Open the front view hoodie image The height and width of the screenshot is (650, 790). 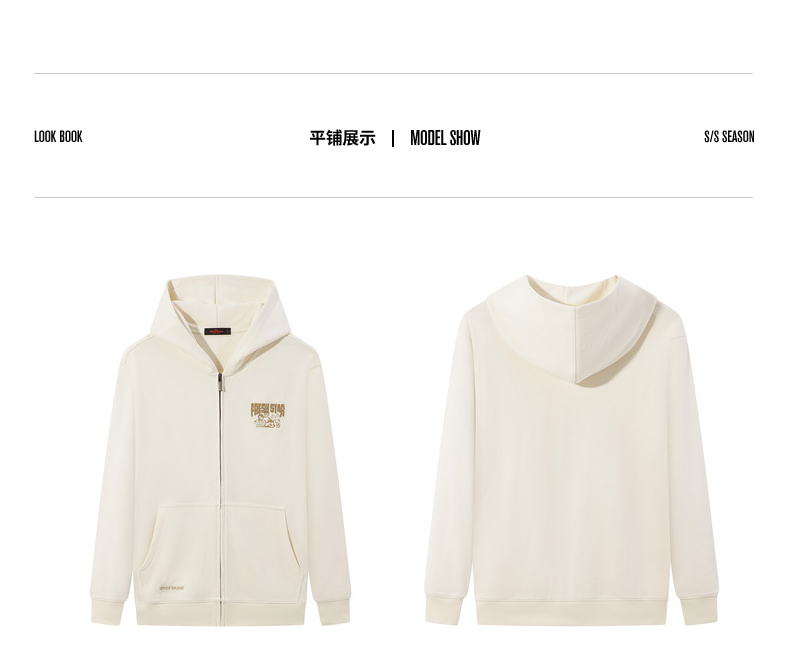point(220,450)
